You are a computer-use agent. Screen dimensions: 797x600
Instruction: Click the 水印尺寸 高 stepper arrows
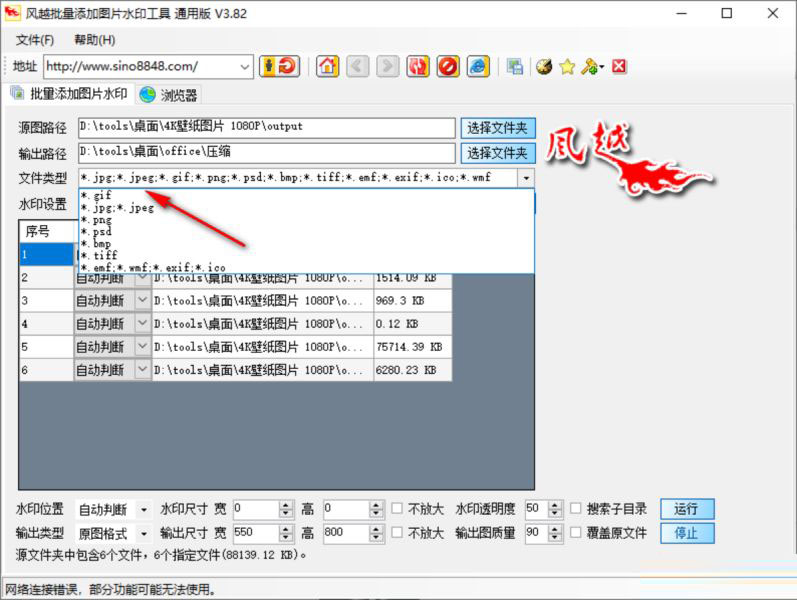[x=376, y=509]
